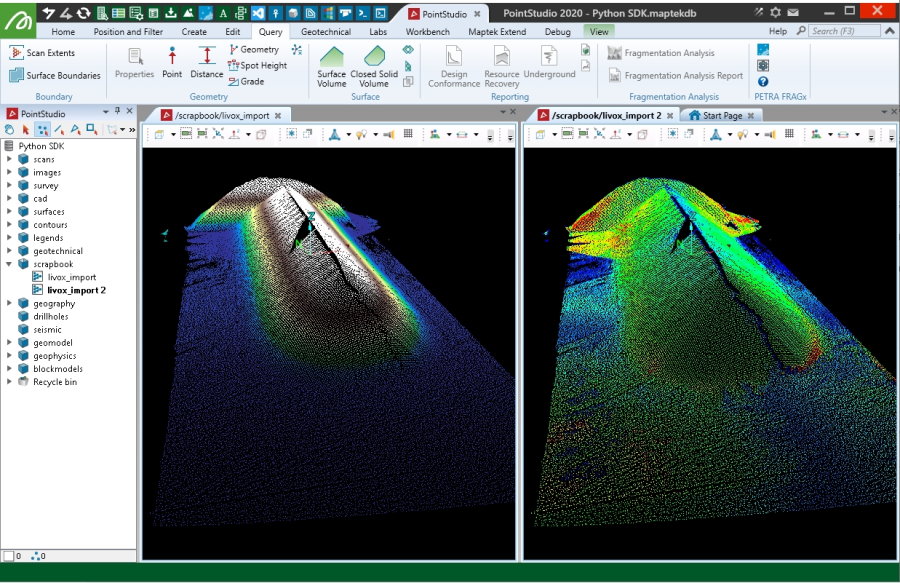
Task: Click the Fragmentation Analysis Report button
Action: [x=675, y=75]
